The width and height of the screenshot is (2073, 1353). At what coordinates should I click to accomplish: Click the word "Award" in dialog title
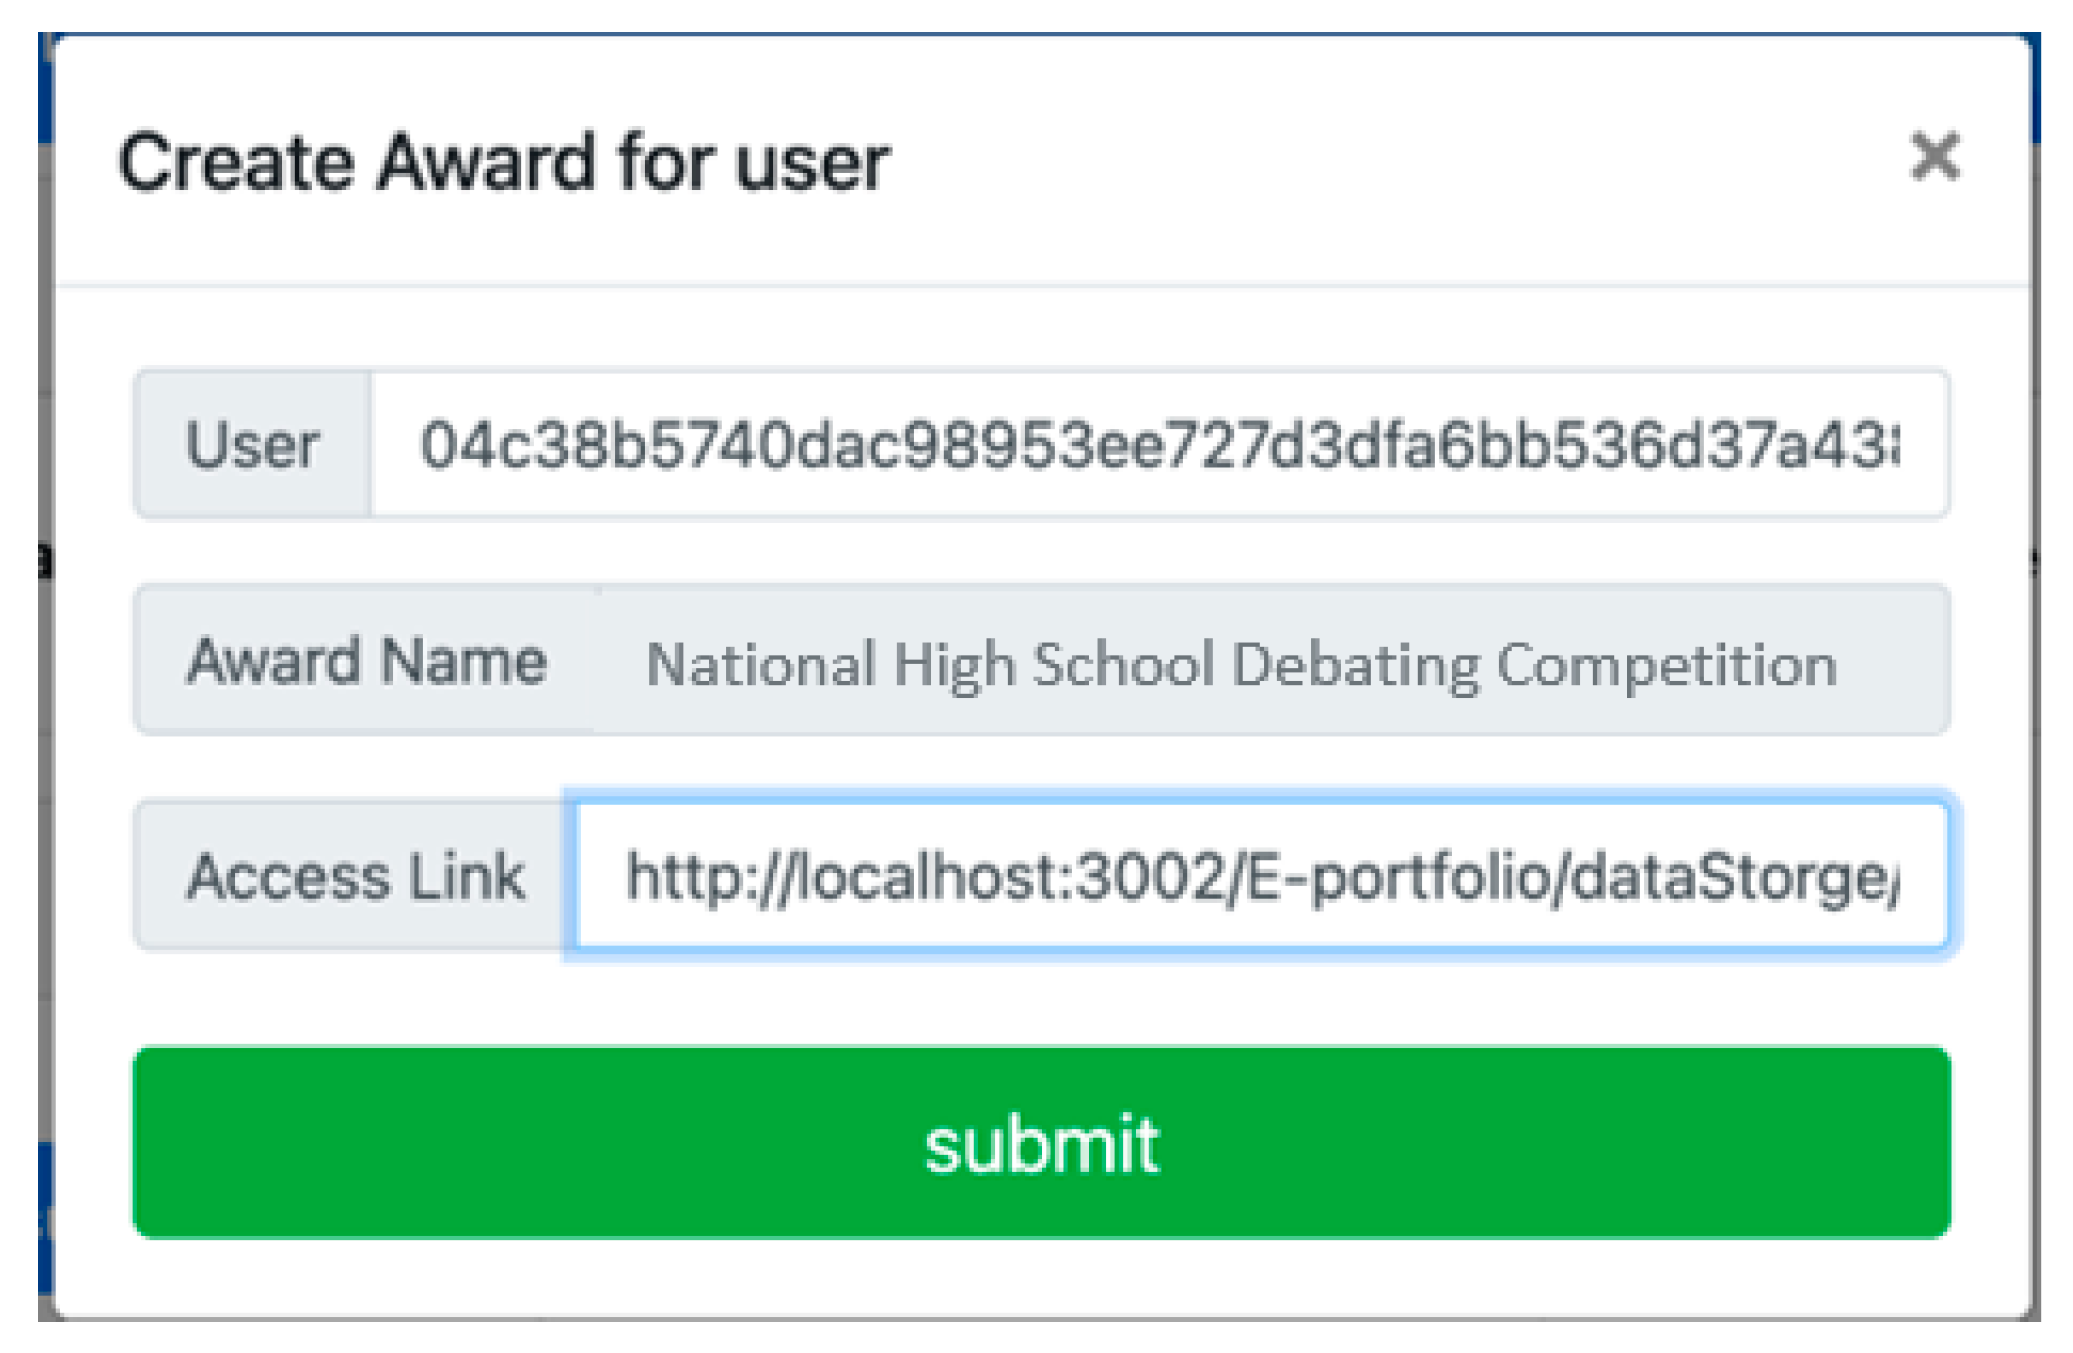(486, 162)
